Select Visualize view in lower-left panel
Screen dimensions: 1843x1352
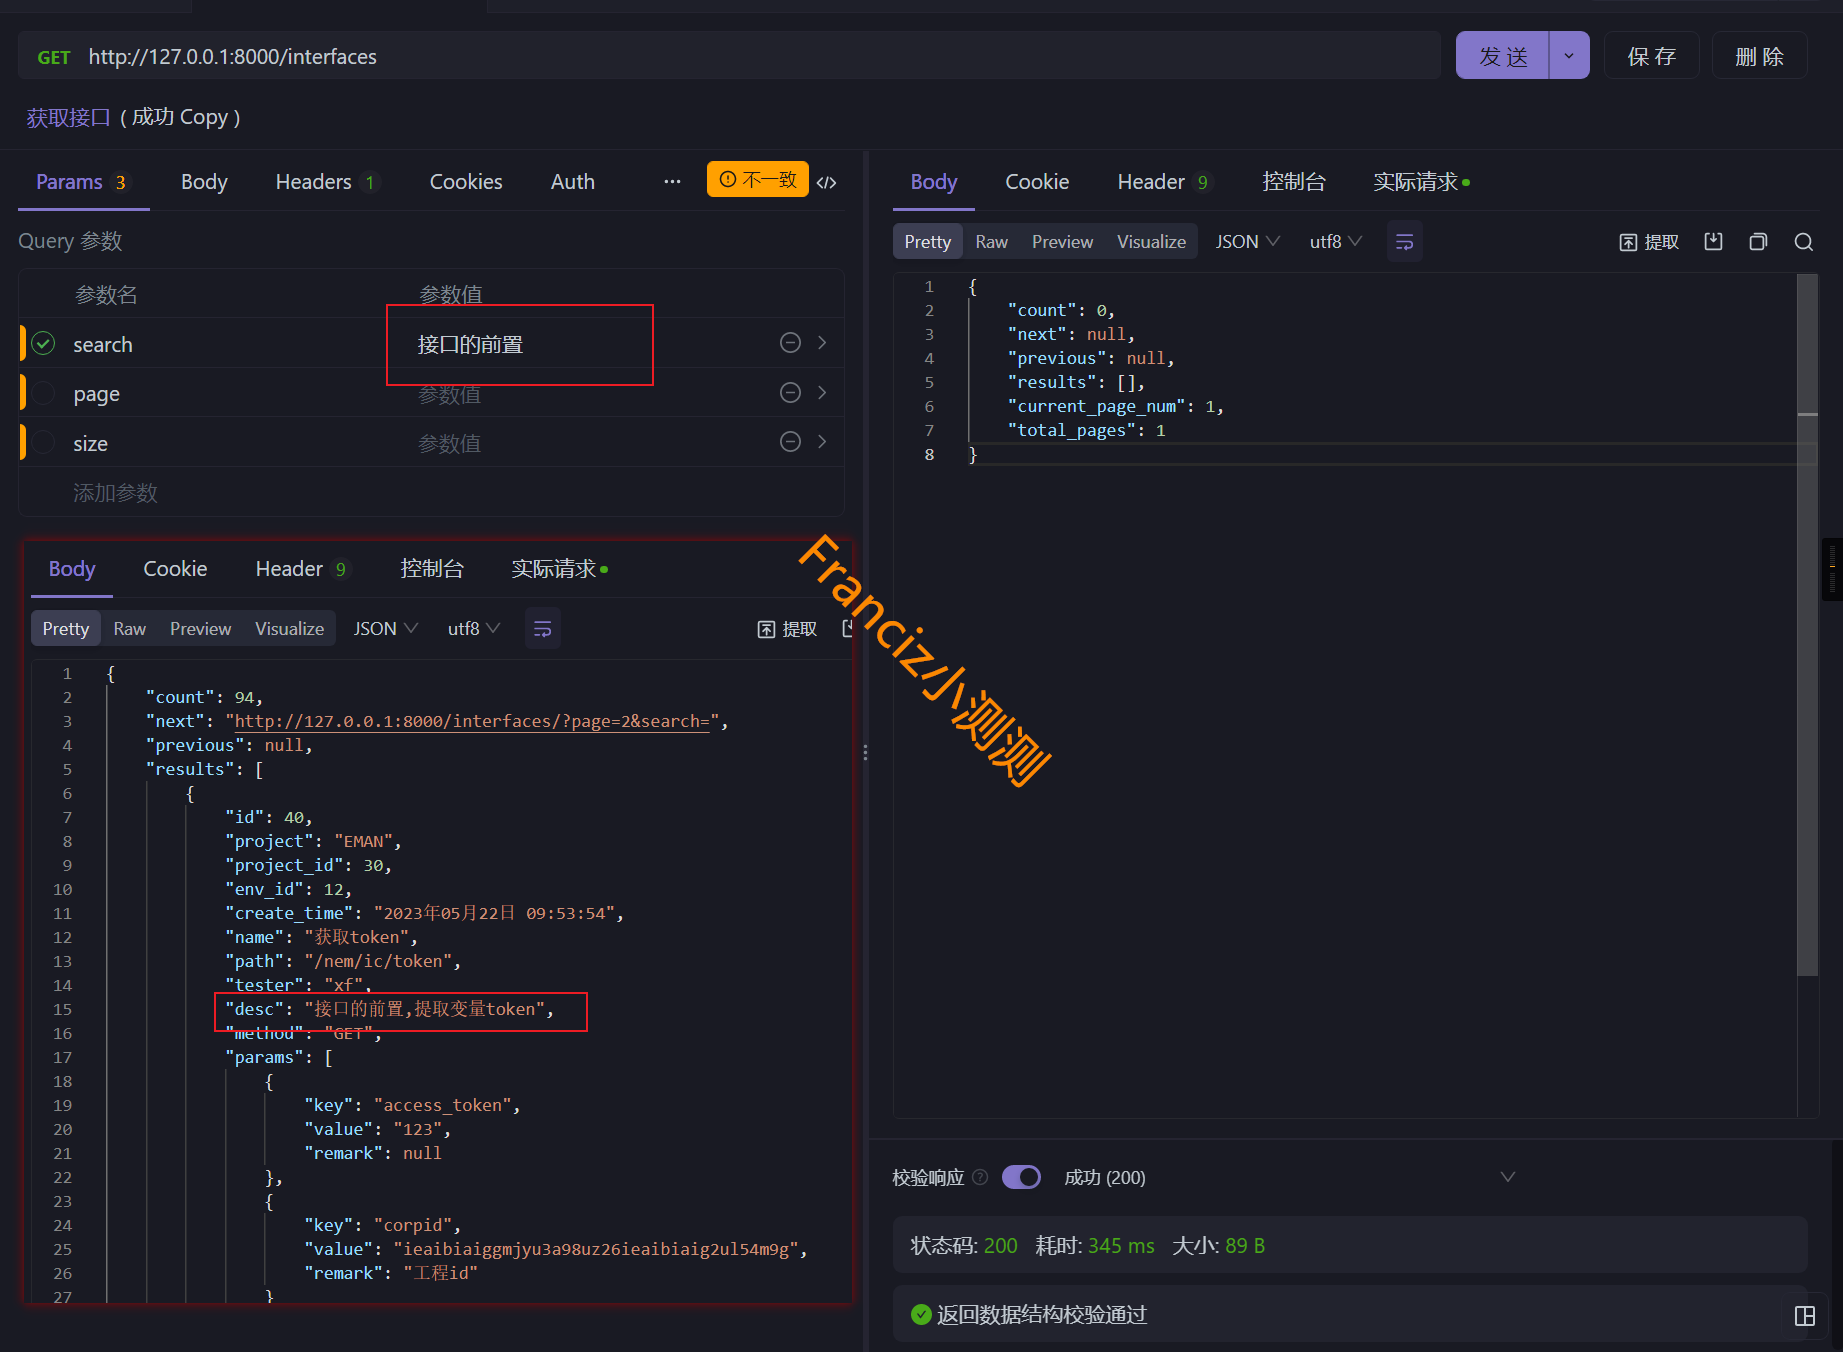coord(289,629)
